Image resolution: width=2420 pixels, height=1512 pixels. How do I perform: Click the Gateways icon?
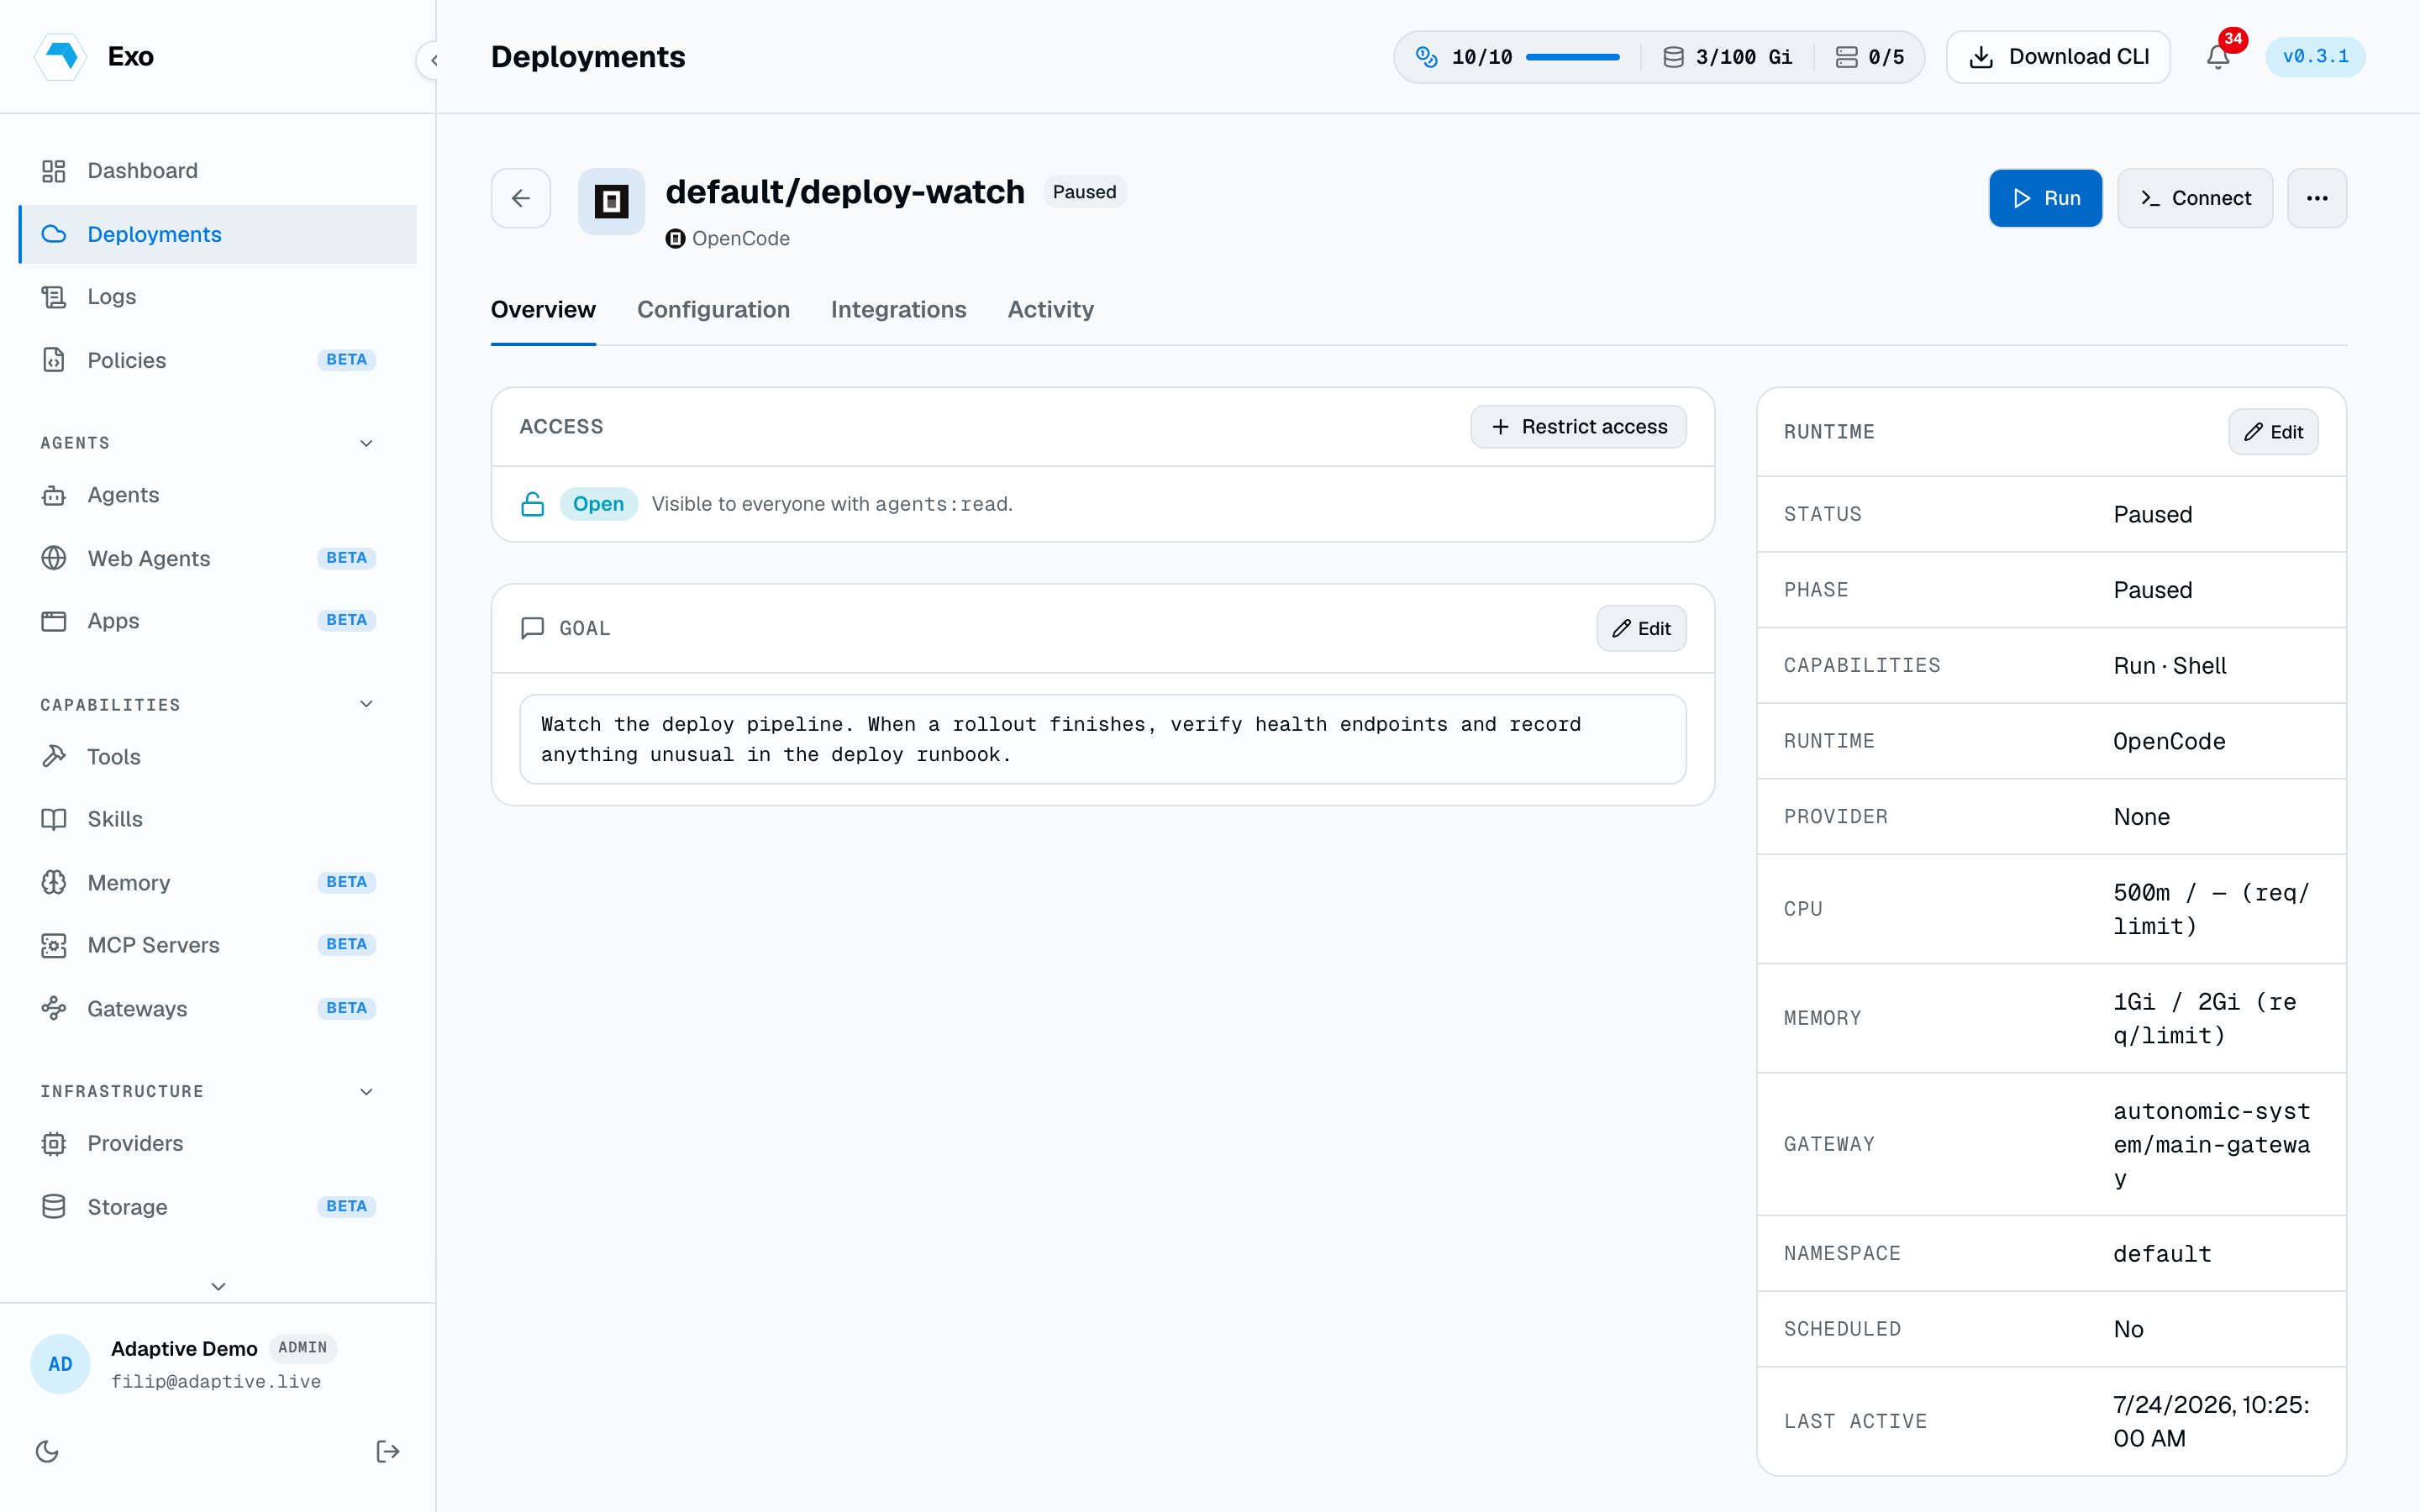pyautogui.click(x=54, y=1008)
